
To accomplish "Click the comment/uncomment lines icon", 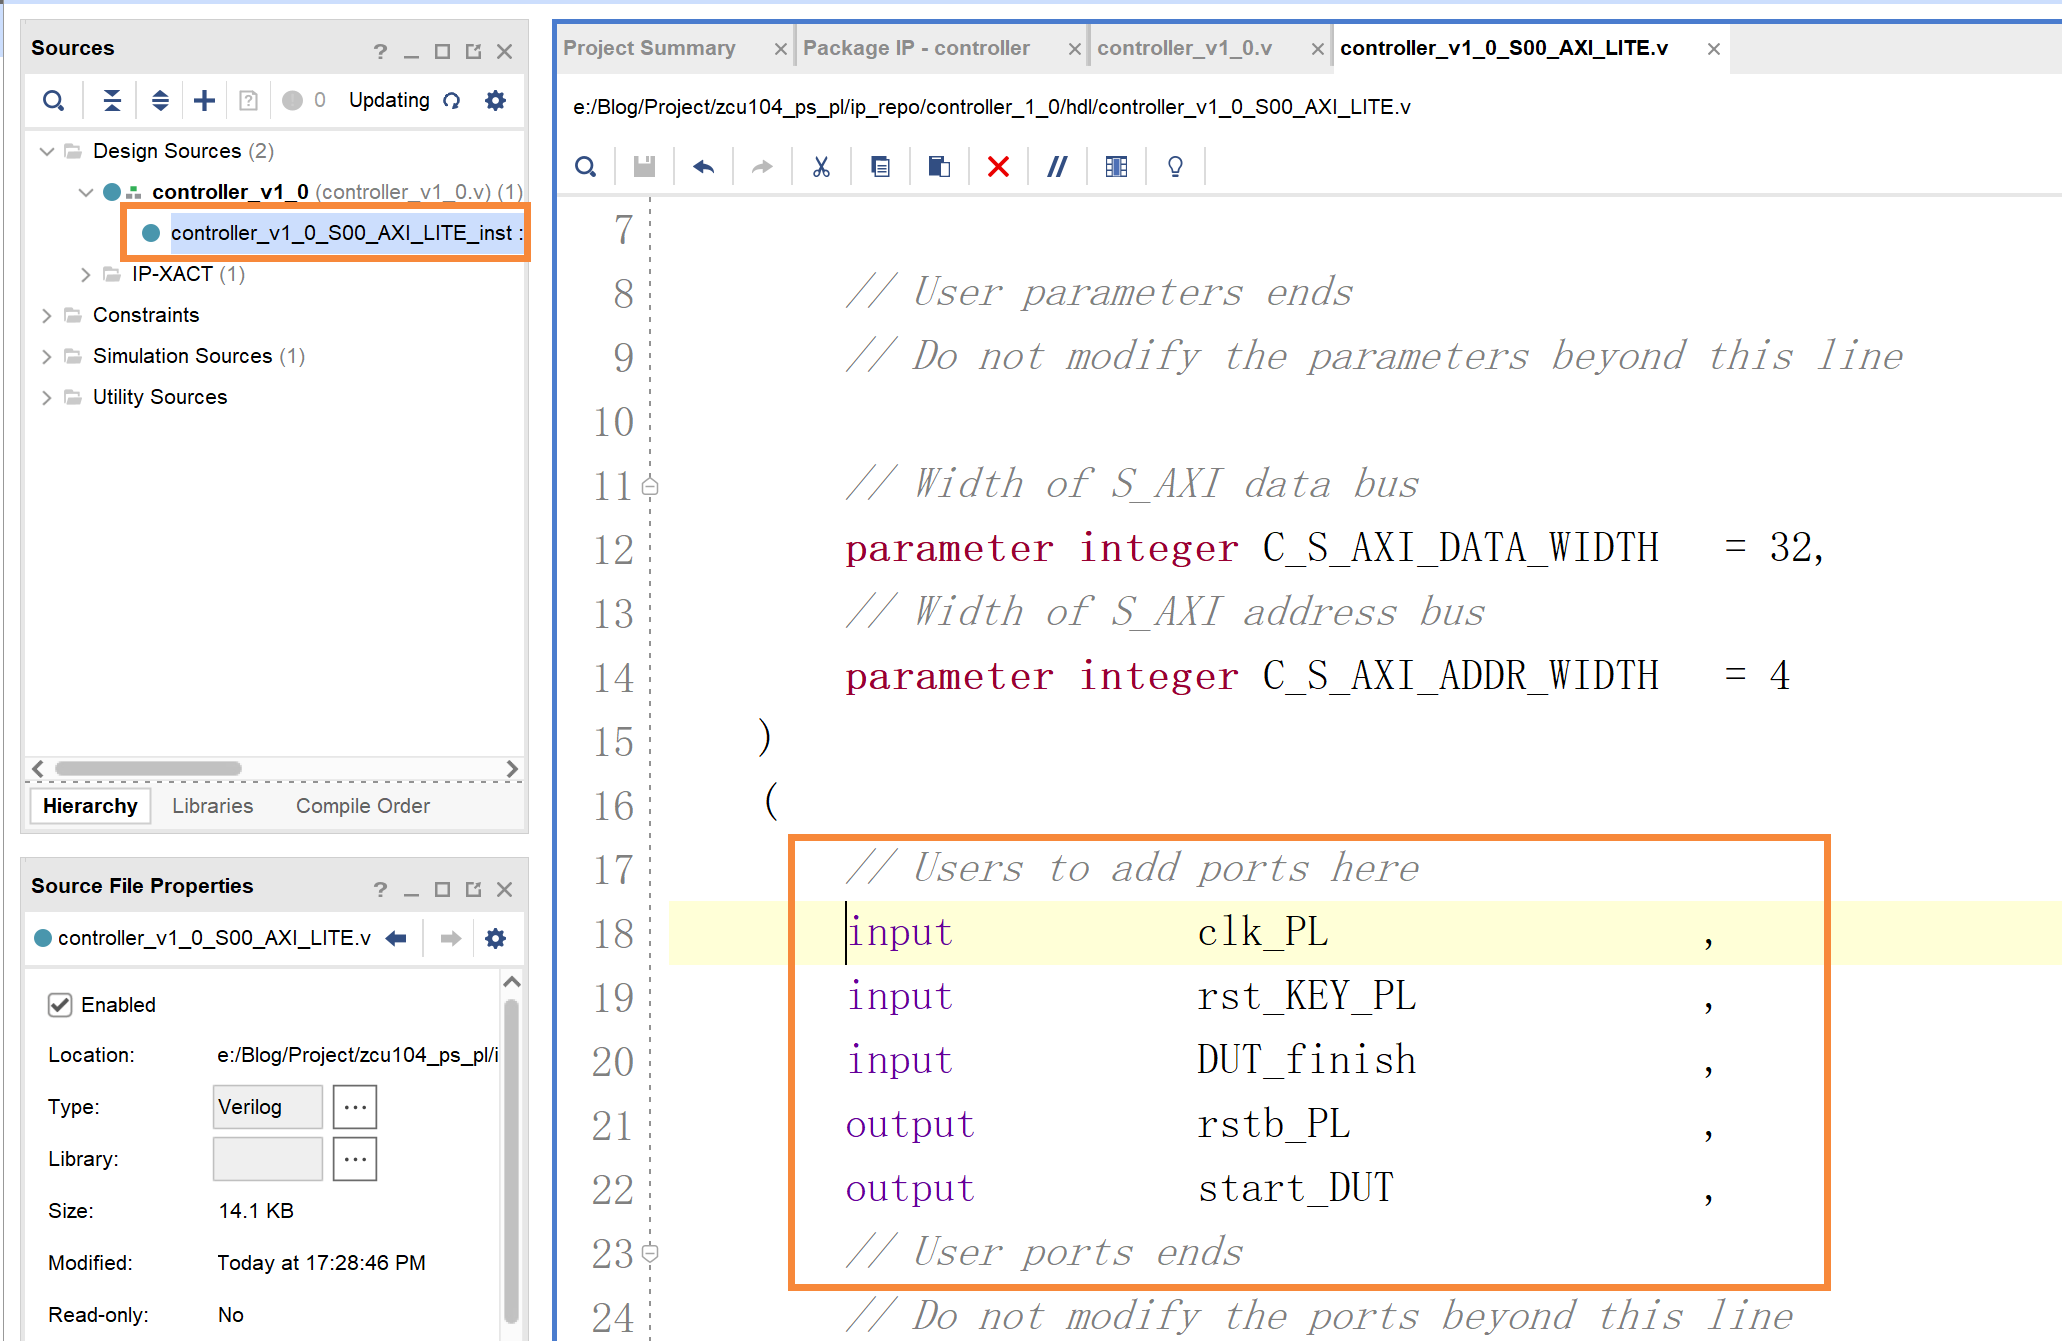I will (1057, 167).
